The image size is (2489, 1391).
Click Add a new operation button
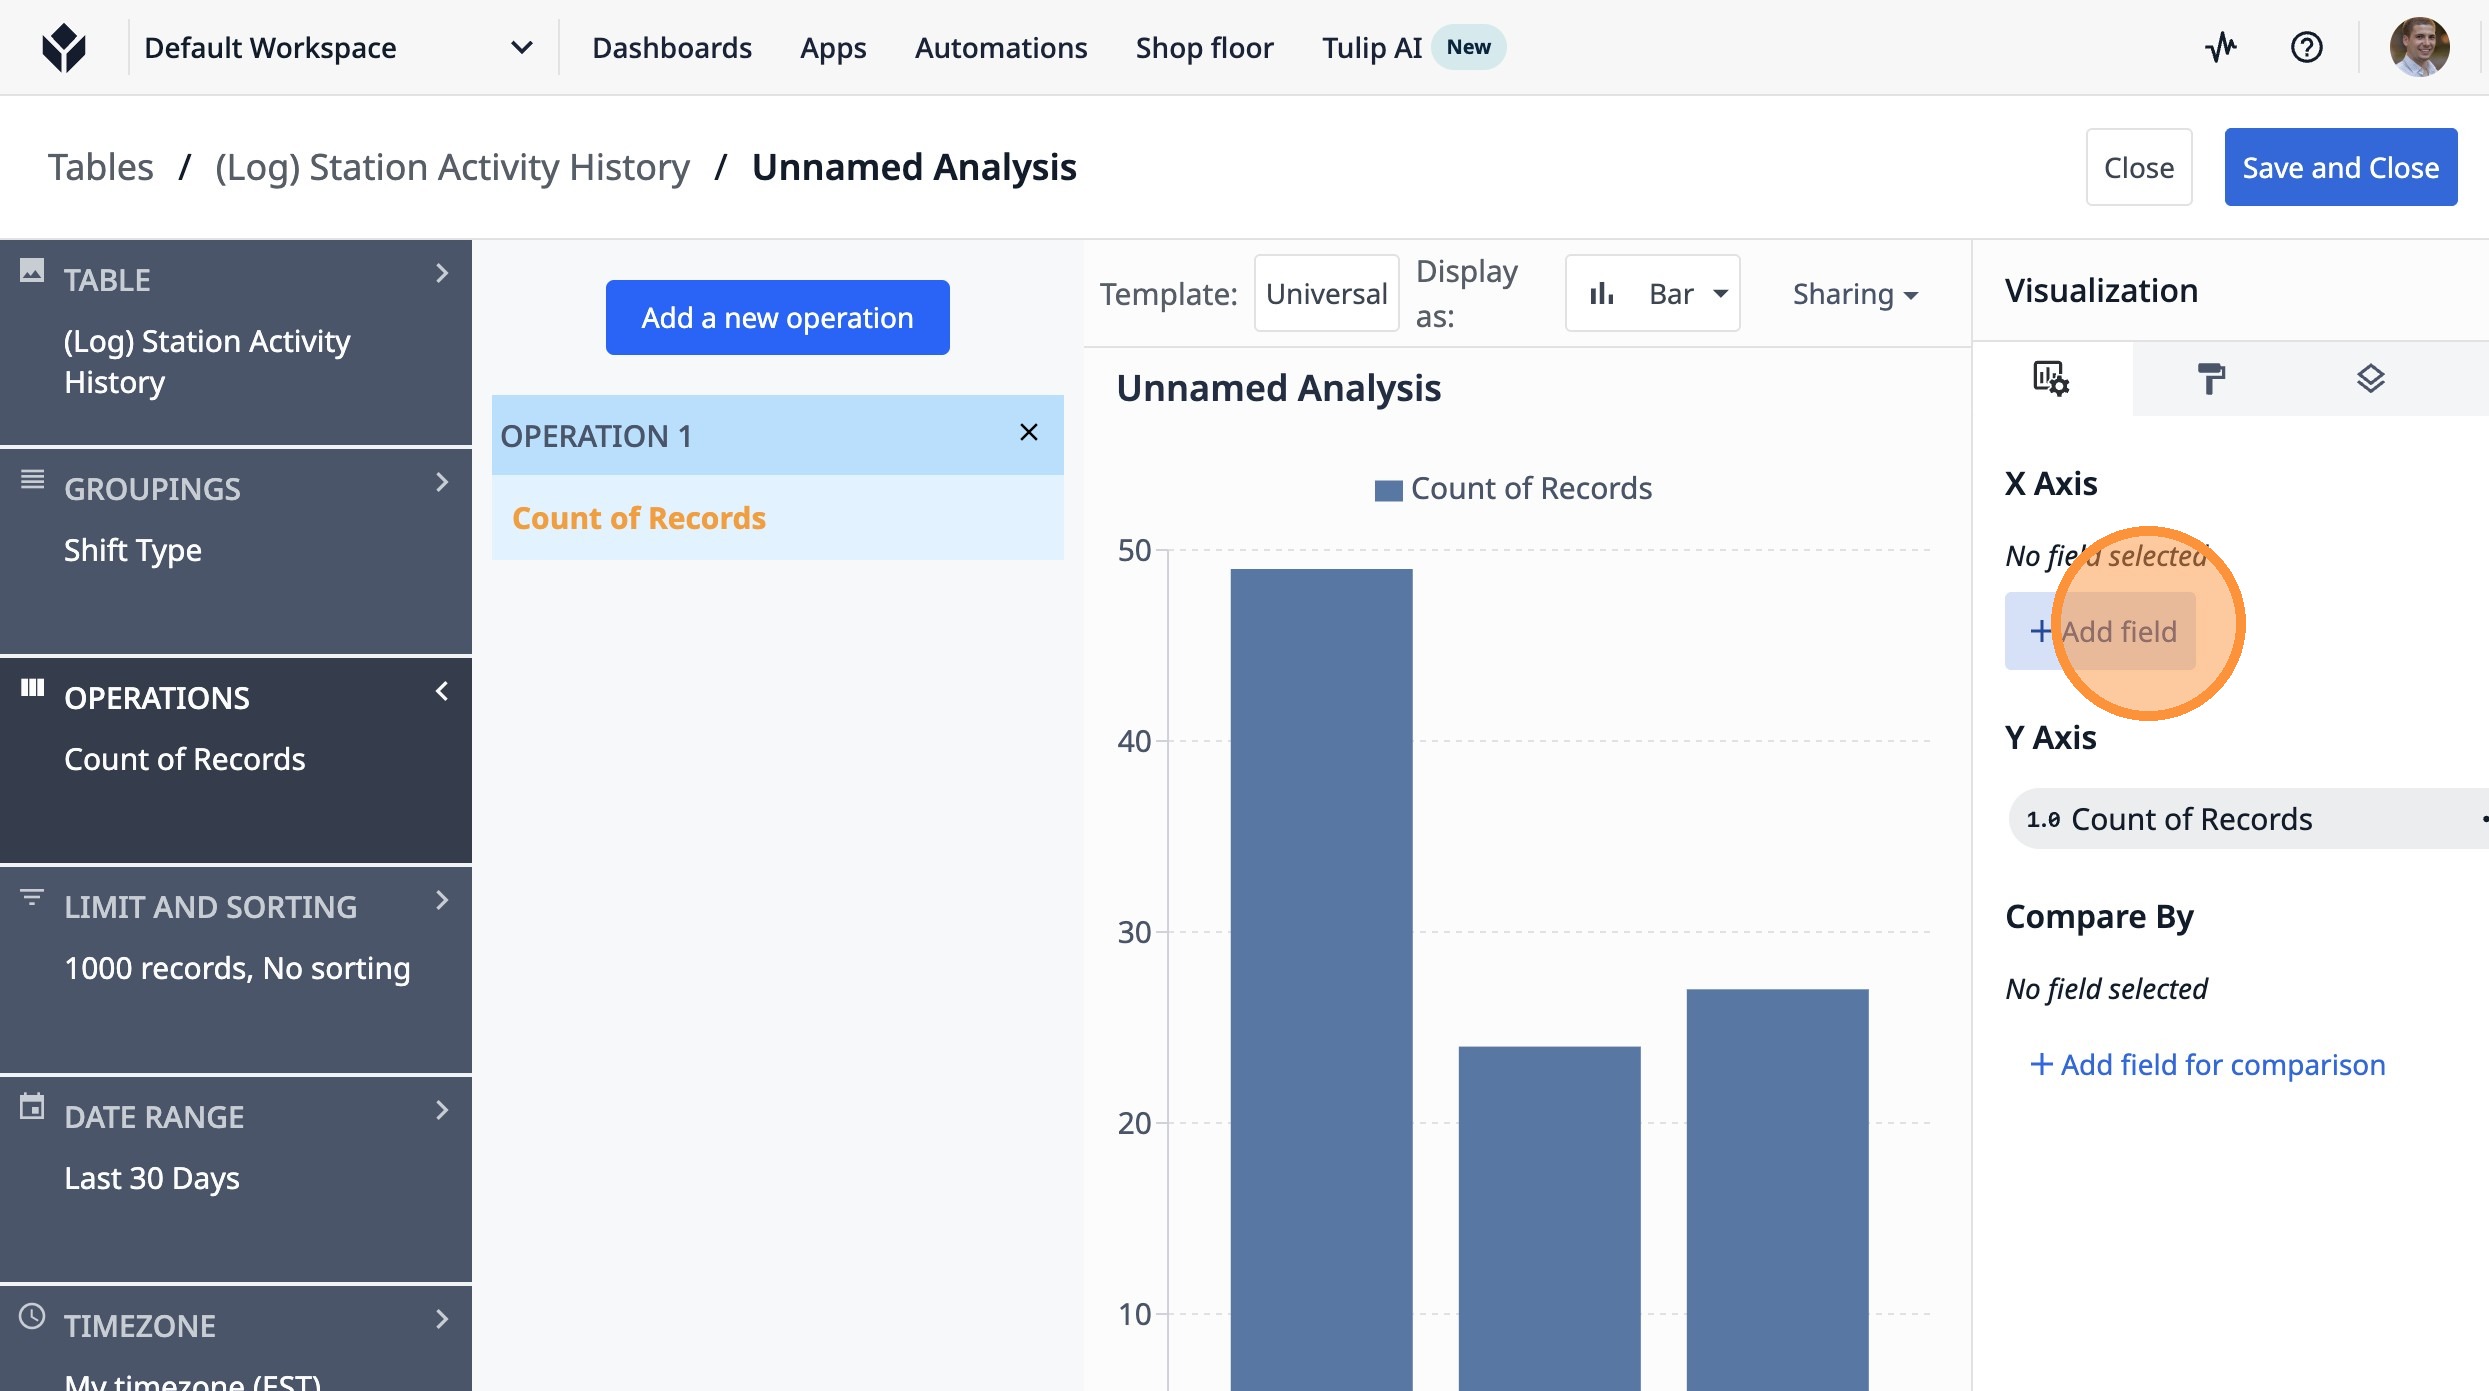(777, 318)
